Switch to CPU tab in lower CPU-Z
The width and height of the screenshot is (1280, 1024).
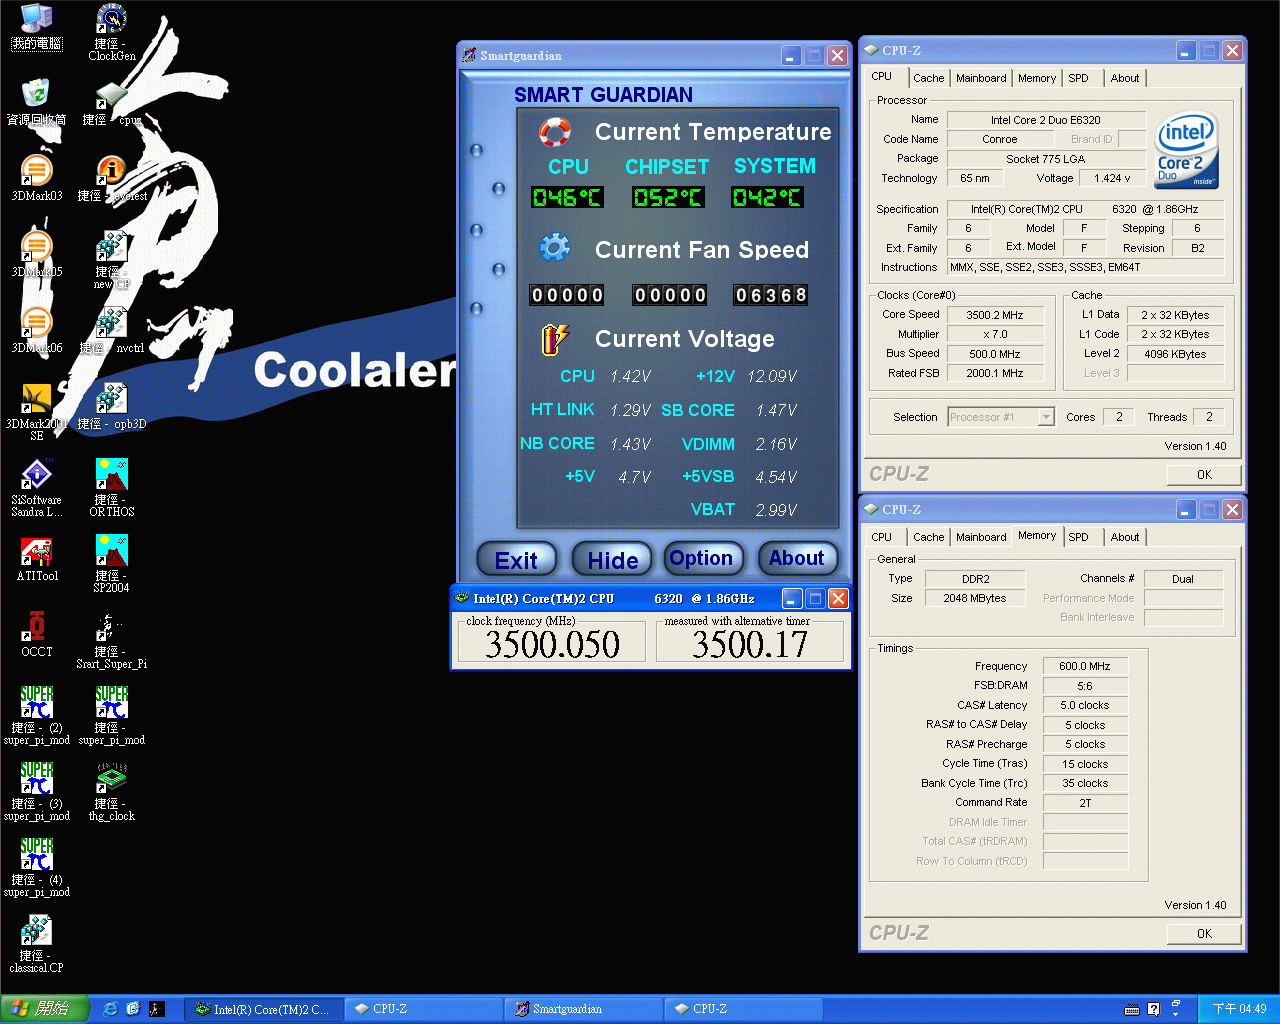pos(882,537)
